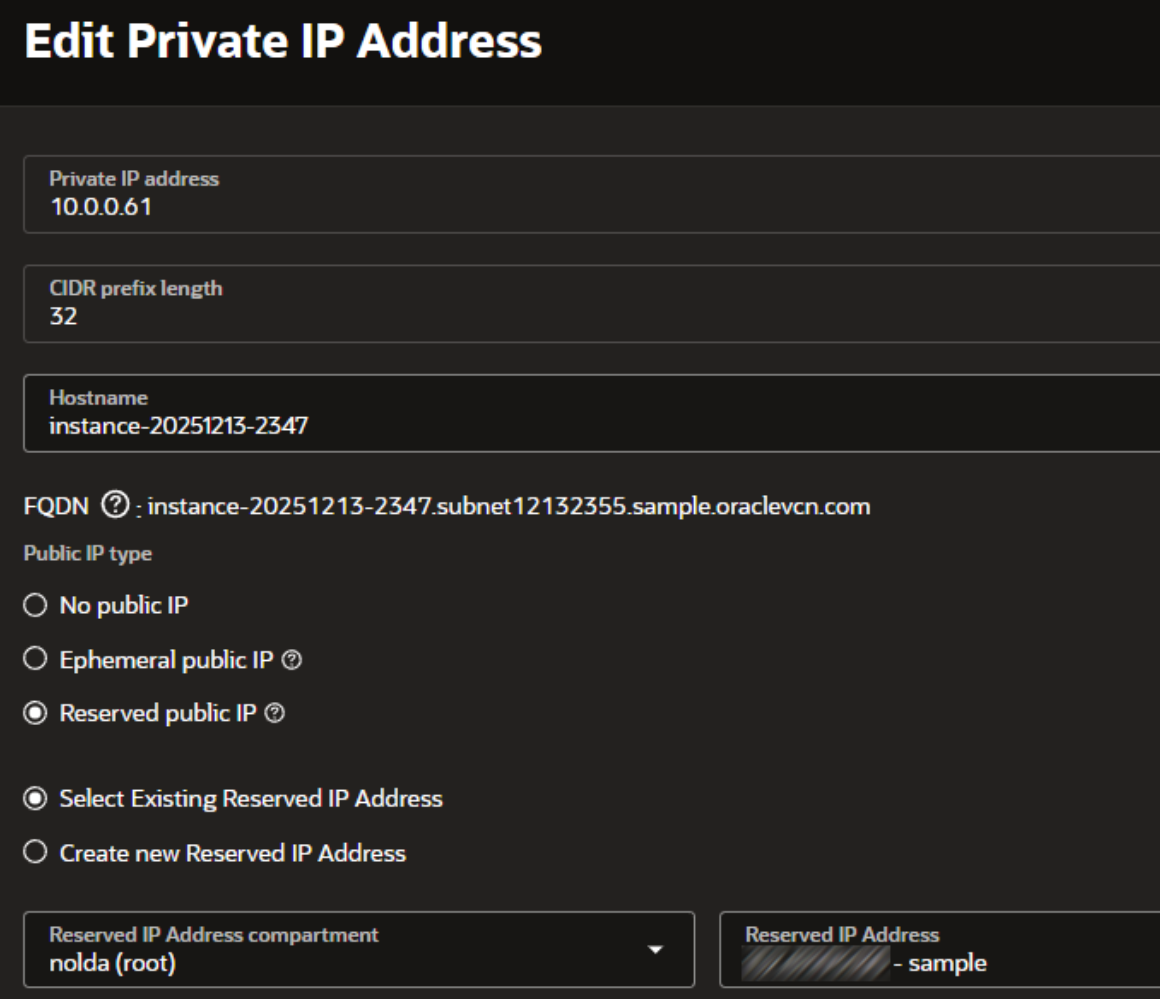1160x999 pixels.
Task: Show help for Reserved public IP
Action: 274,713
